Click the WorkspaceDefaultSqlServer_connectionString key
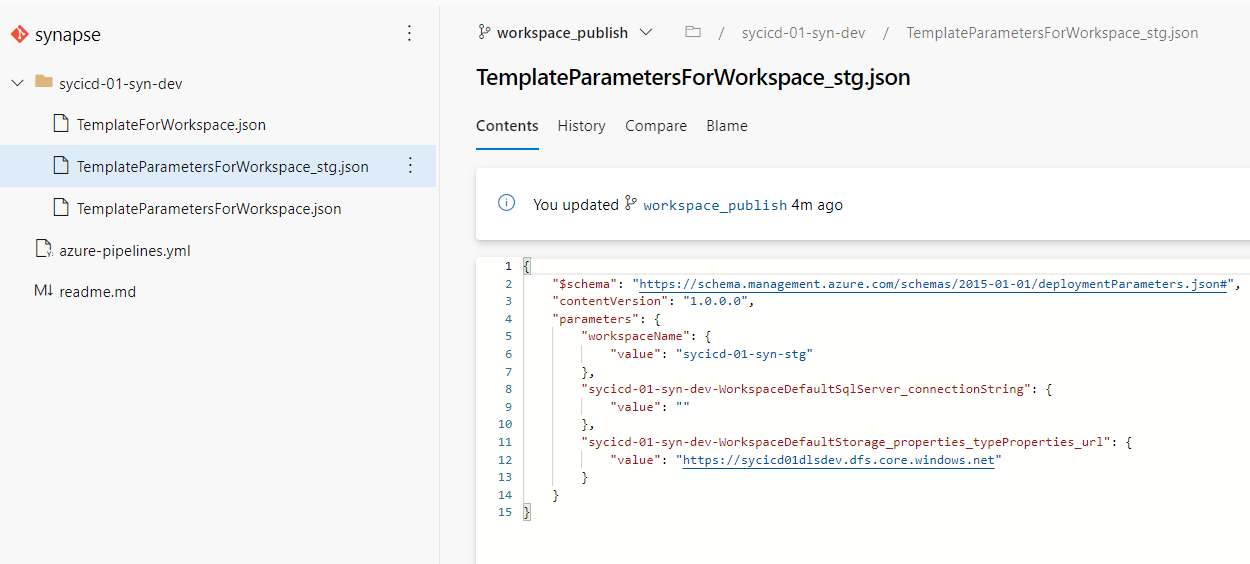 click(805, 389)
